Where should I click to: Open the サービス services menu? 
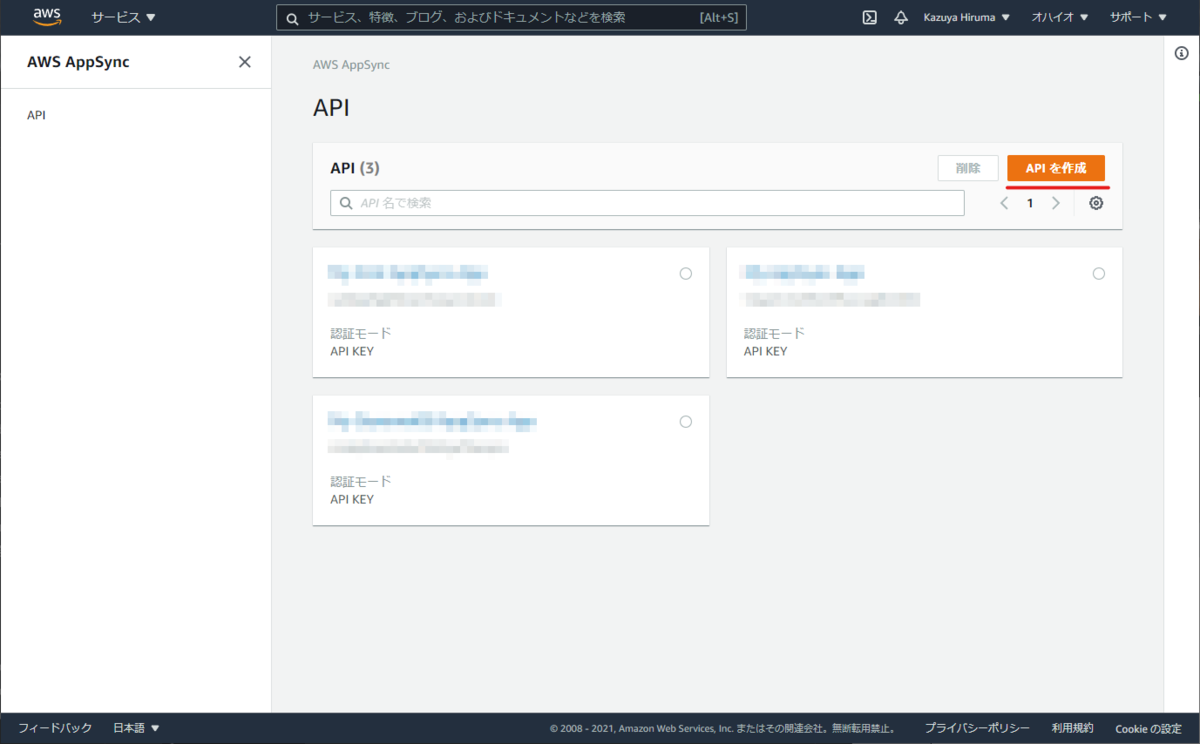pos(123,17)
